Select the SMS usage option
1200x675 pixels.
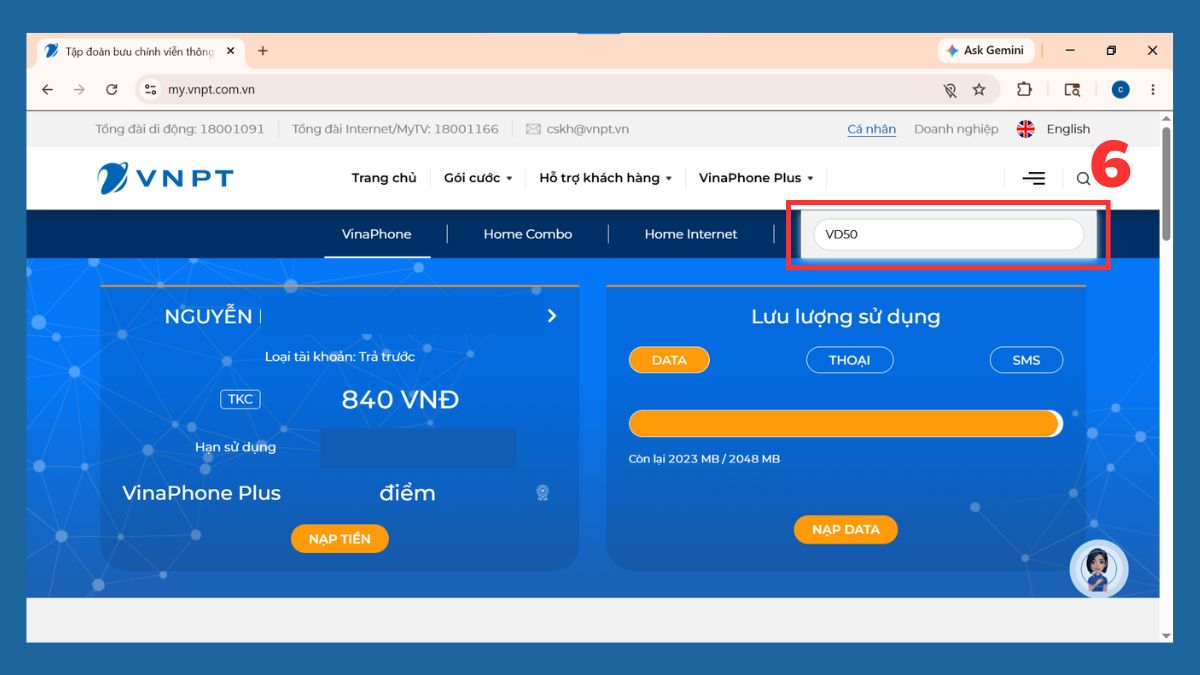[x=1026, y=360]
